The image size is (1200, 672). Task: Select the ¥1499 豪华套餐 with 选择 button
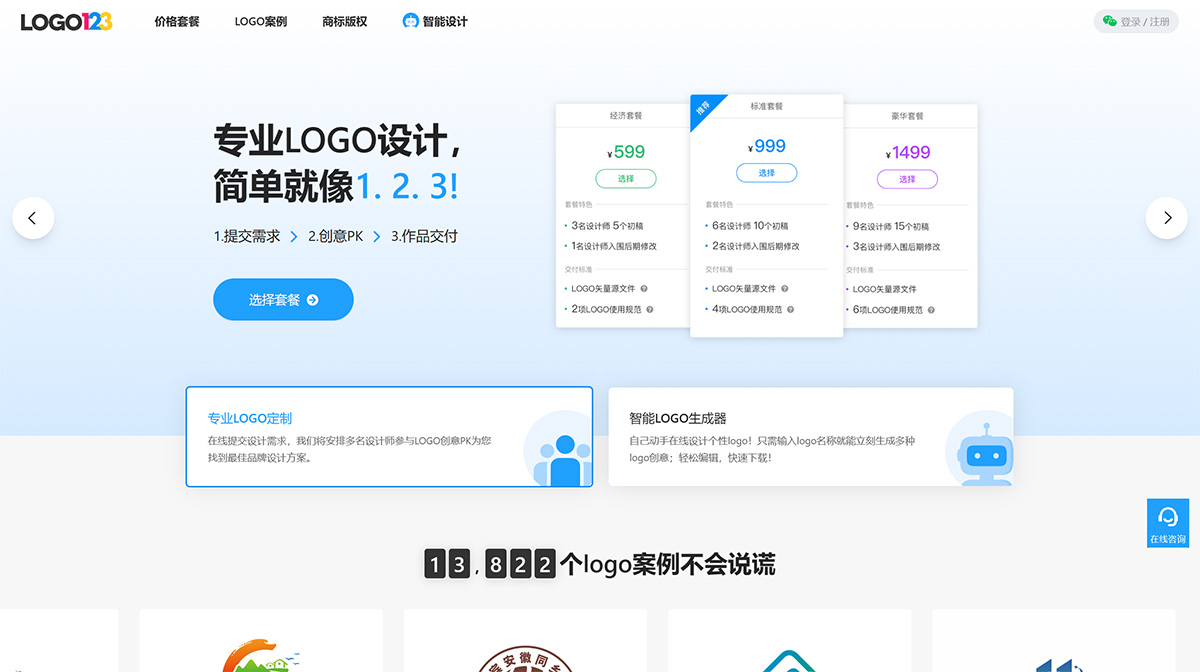point(908,178)
